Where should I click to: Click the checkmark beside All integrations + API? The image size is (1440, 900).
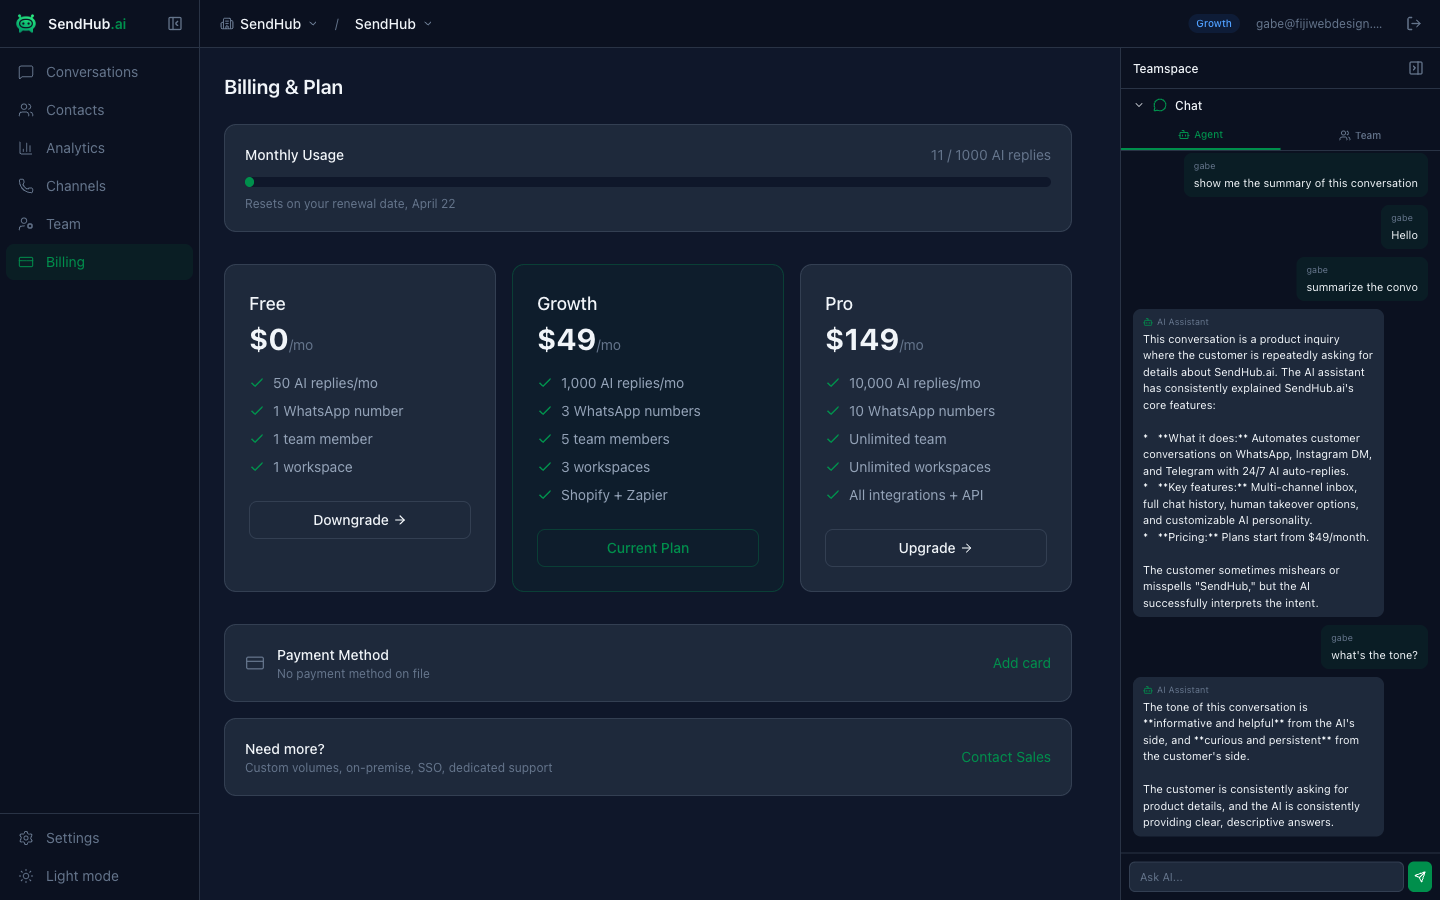coord(833,495)
